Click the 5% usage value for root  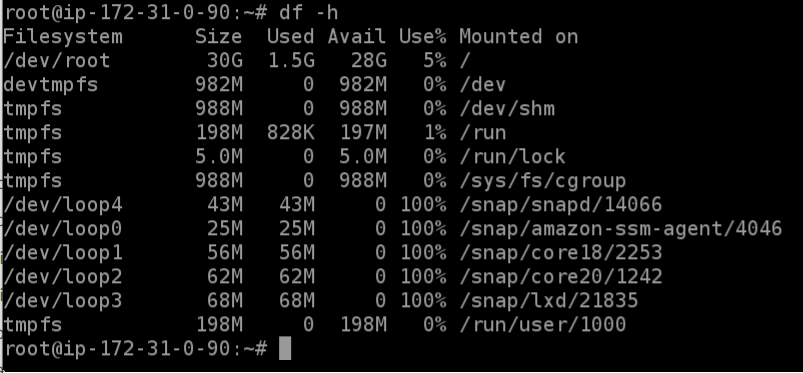click(434, 60)
